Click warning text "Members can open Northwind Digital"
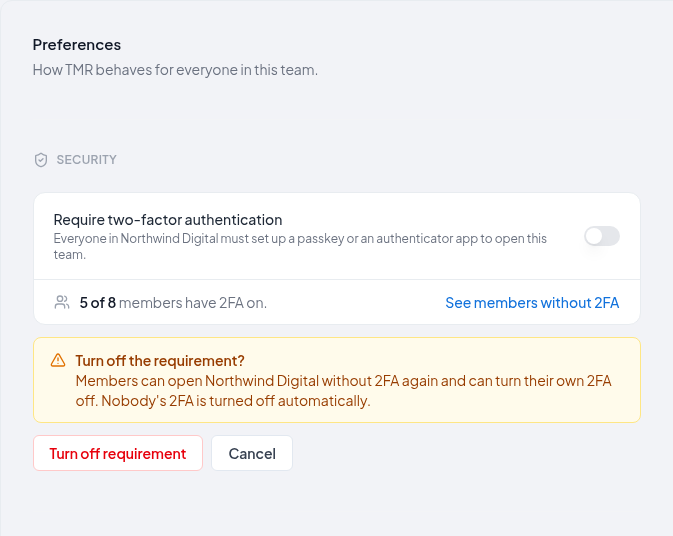 click(x=343, y=391)
